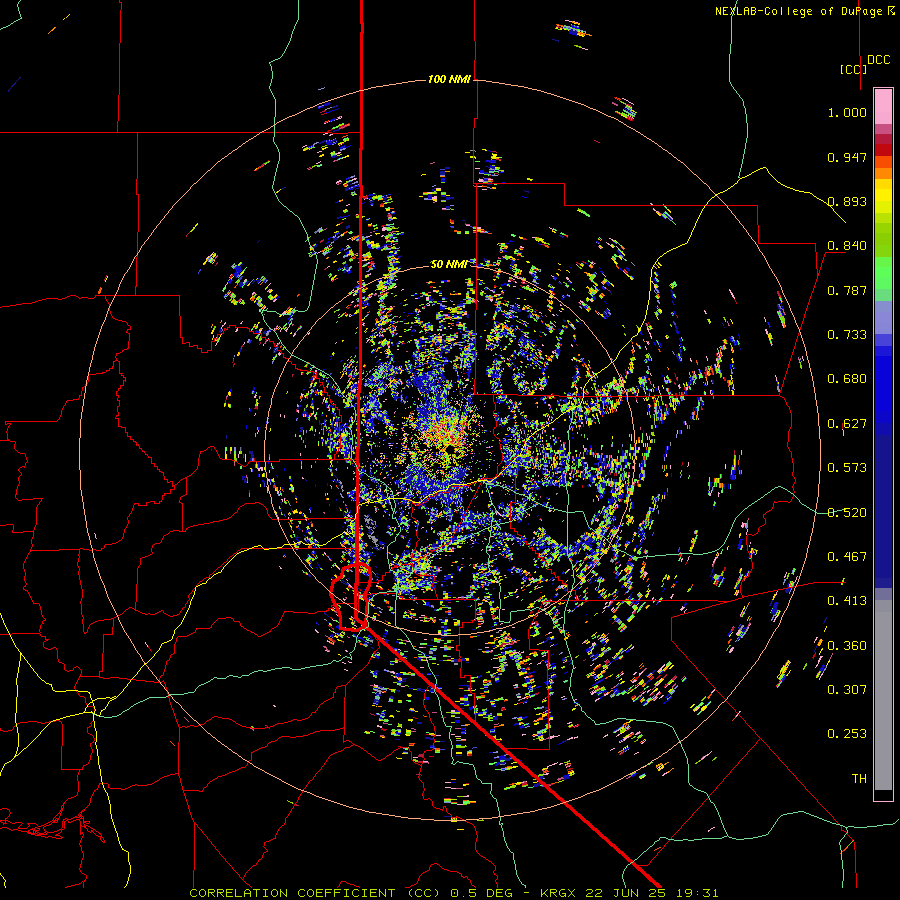Select the 0.307 legend value

(x=847, y=690)
